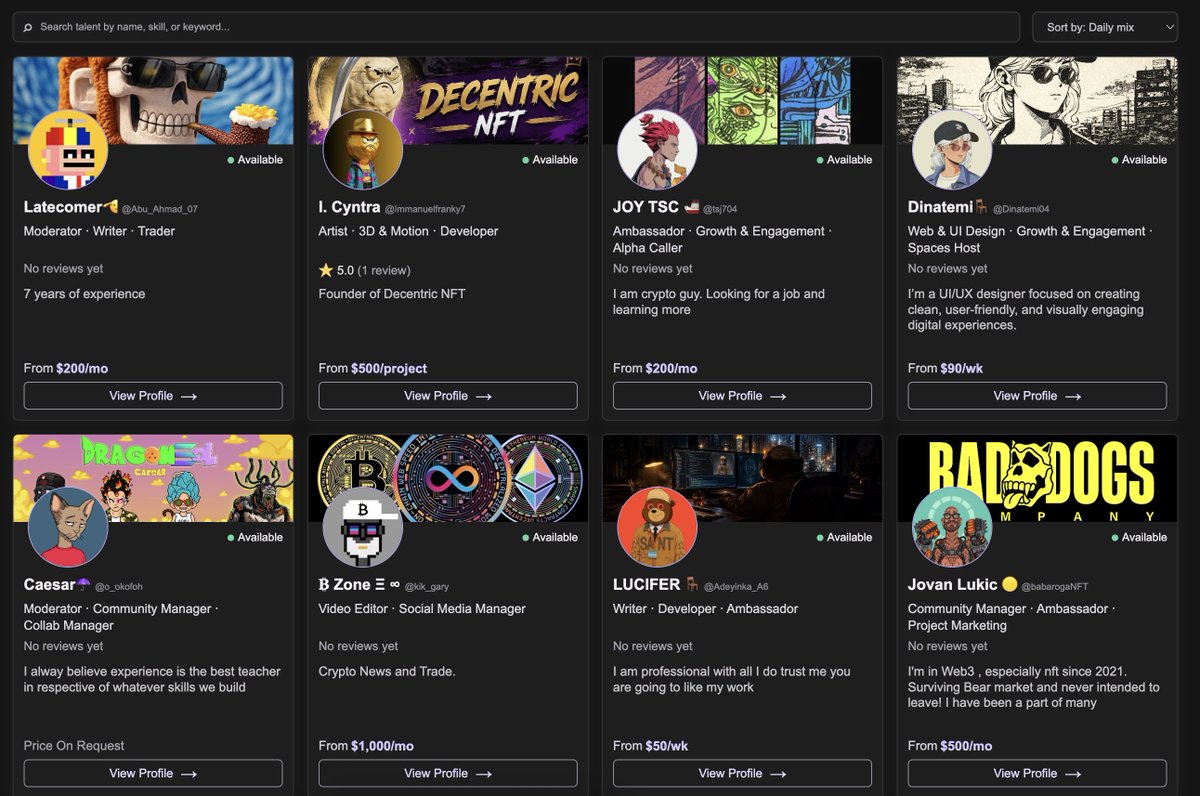Click the '(1 review)' text

coord(384,270)
